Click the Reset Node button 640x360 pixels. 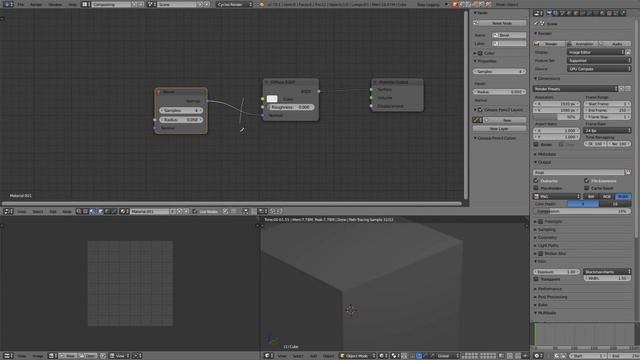(x=500, y=23)
